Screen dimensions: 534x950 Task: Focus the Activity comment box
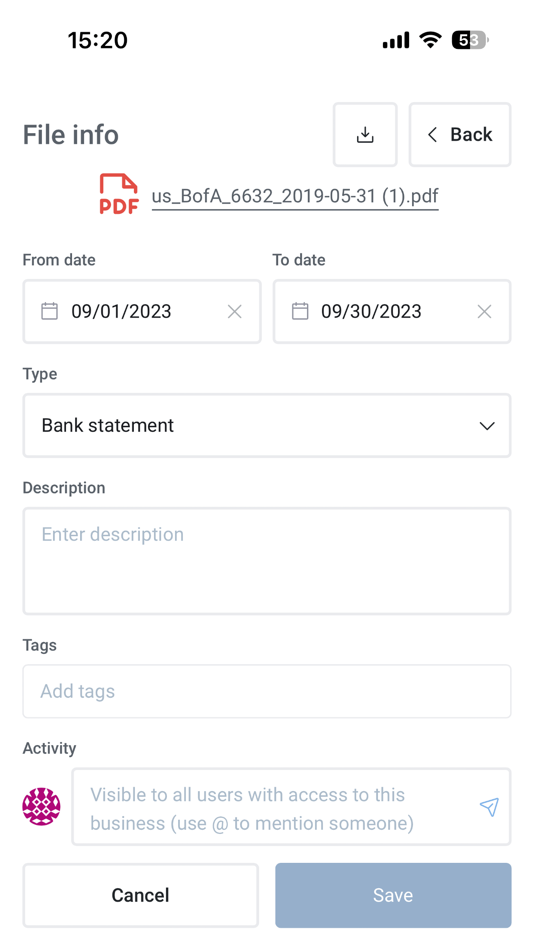(292, 807)
